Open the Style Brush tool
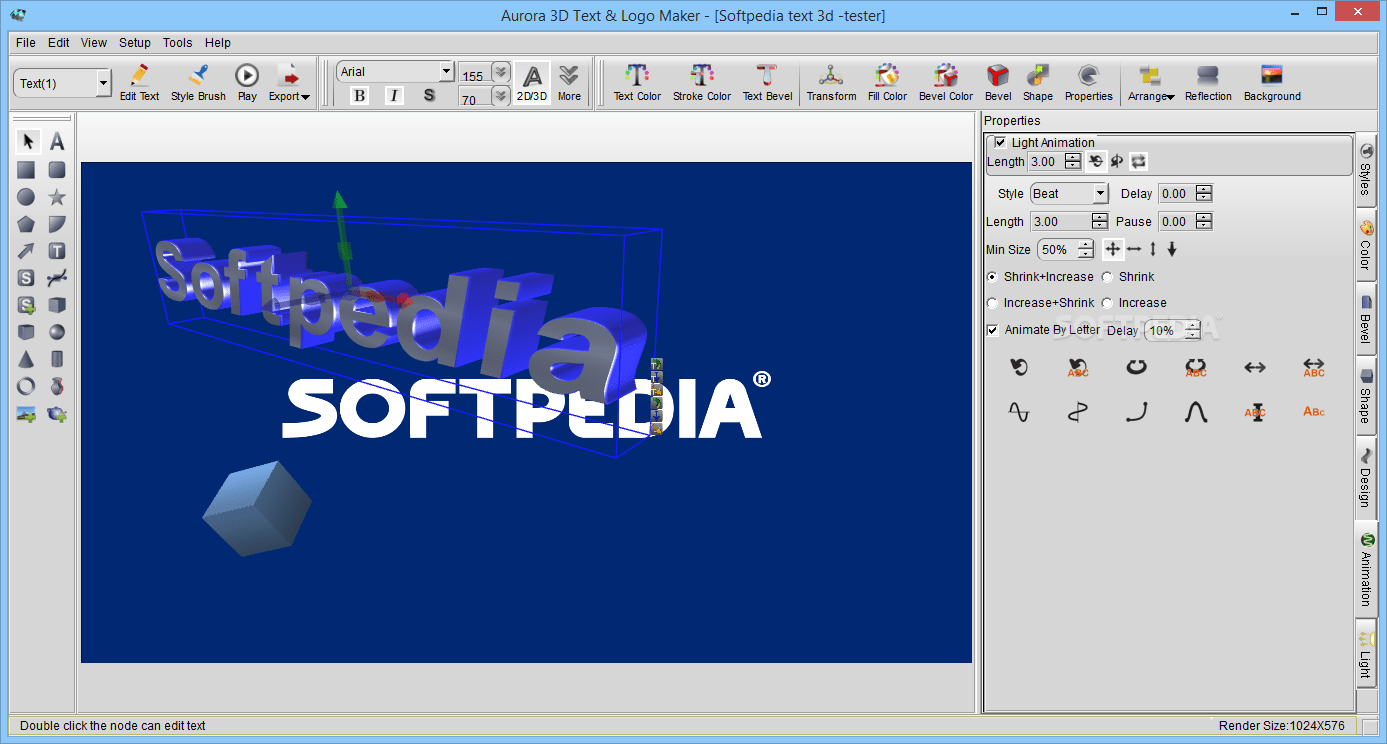Viewport: 1387px width, 744px height. point(198,82)
